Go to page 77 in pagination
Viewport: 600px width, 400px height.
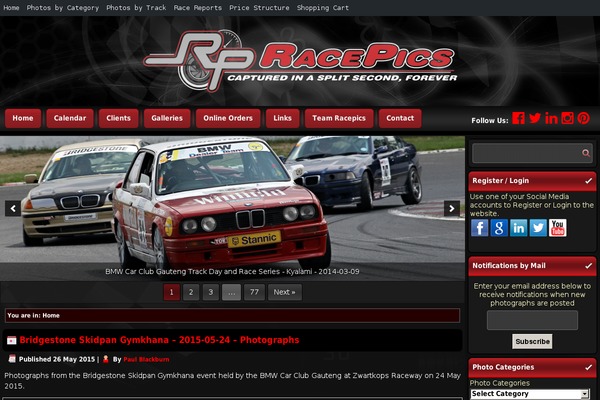coord(254,292)
